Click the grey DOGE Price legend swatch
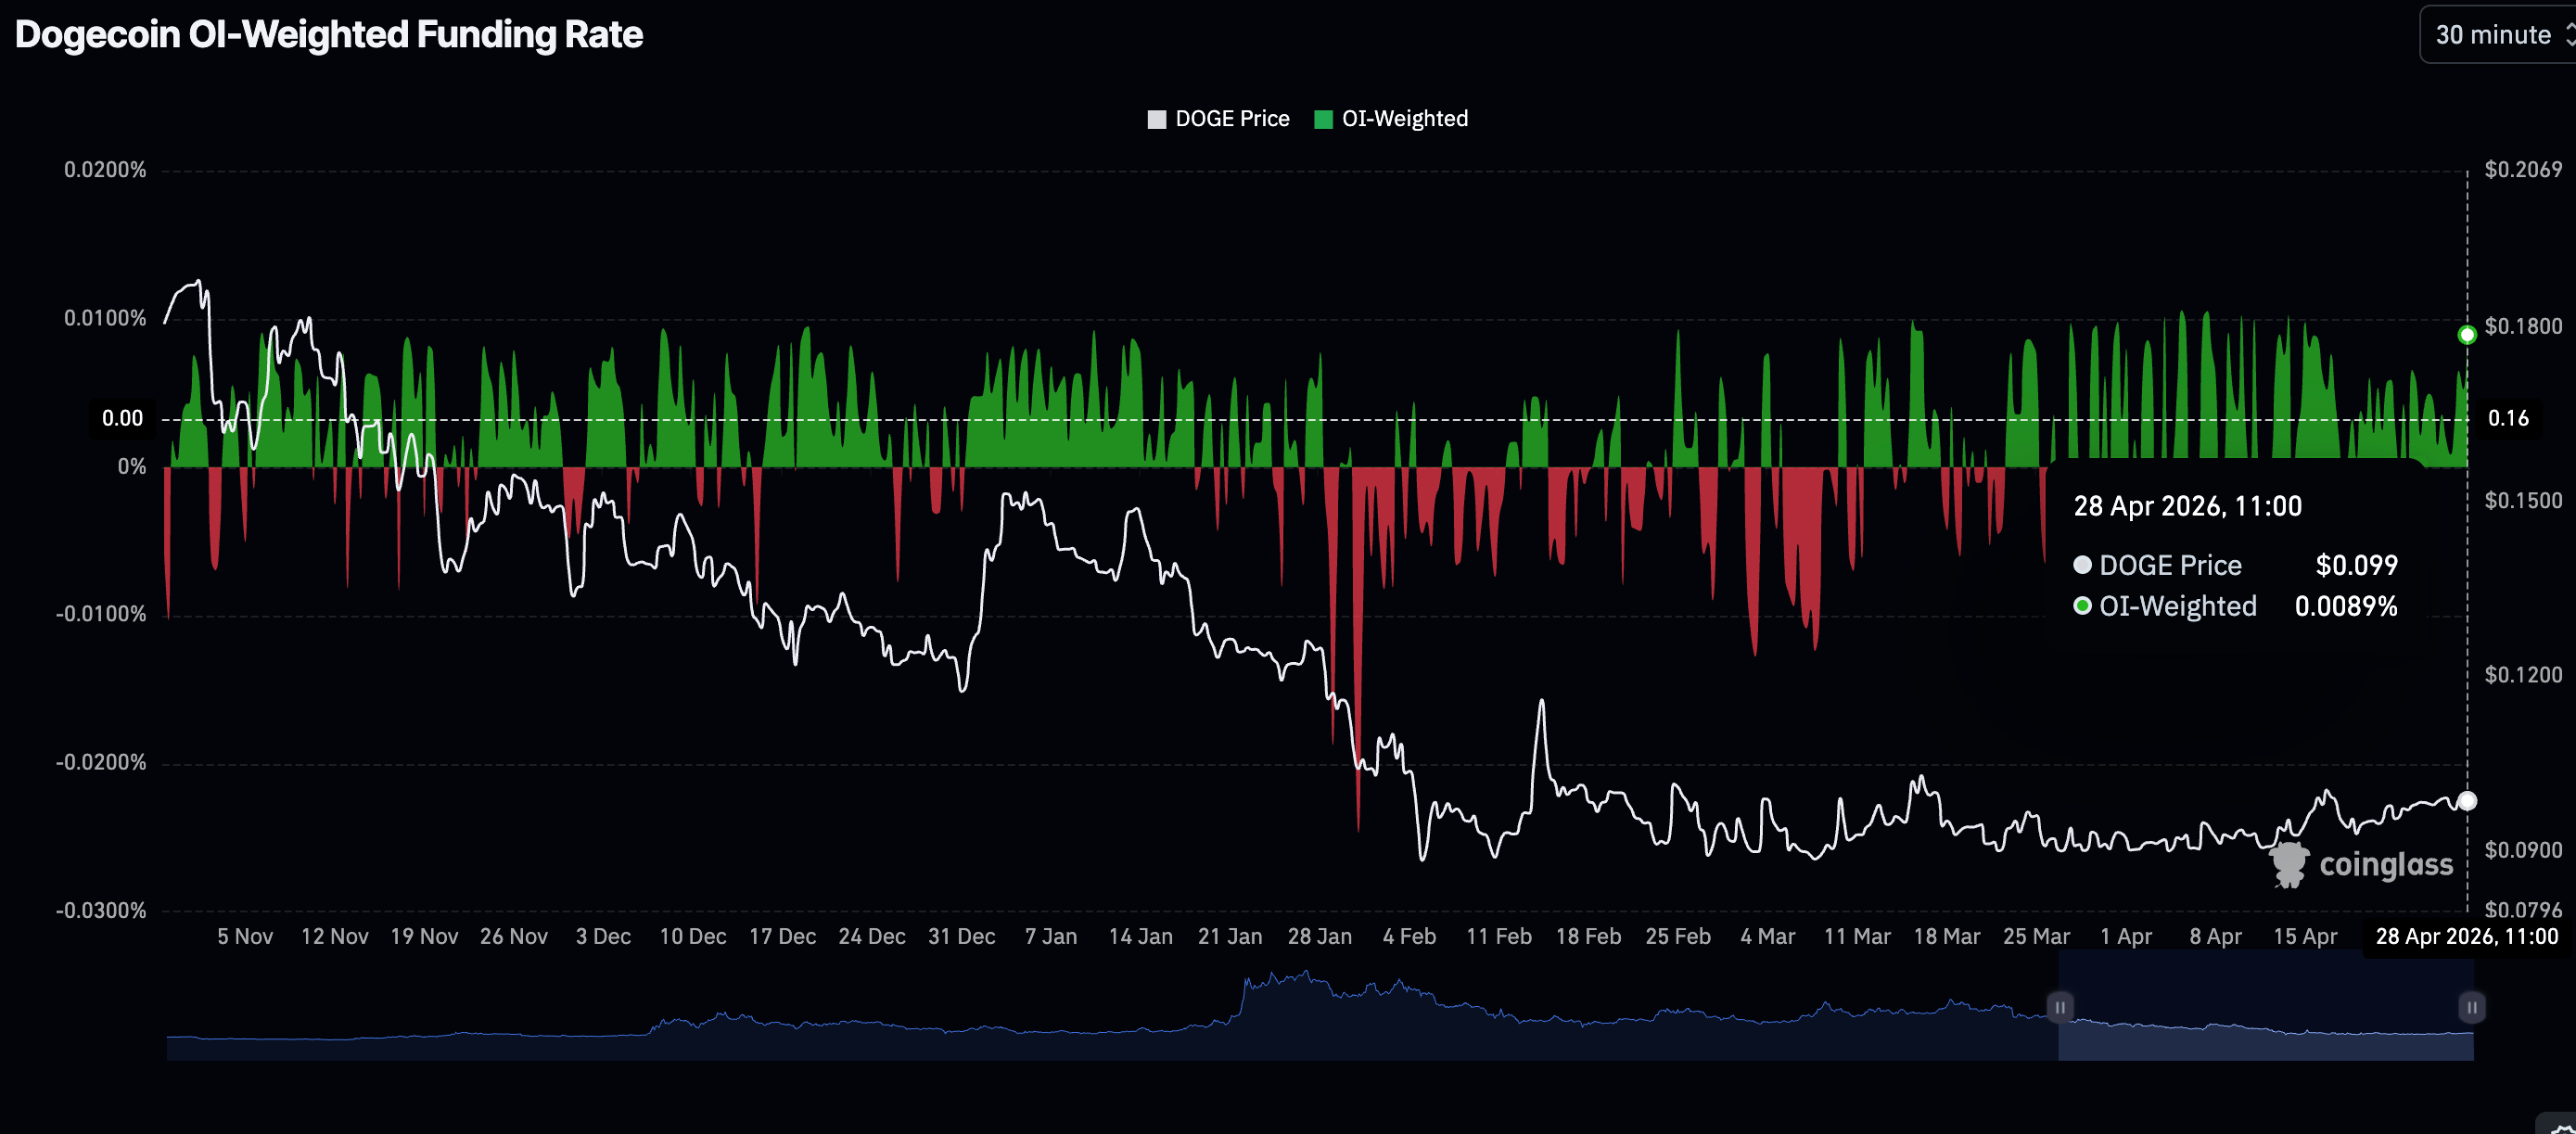The height and width of the screenshot is (1134, 2576). pos(1157,120)
